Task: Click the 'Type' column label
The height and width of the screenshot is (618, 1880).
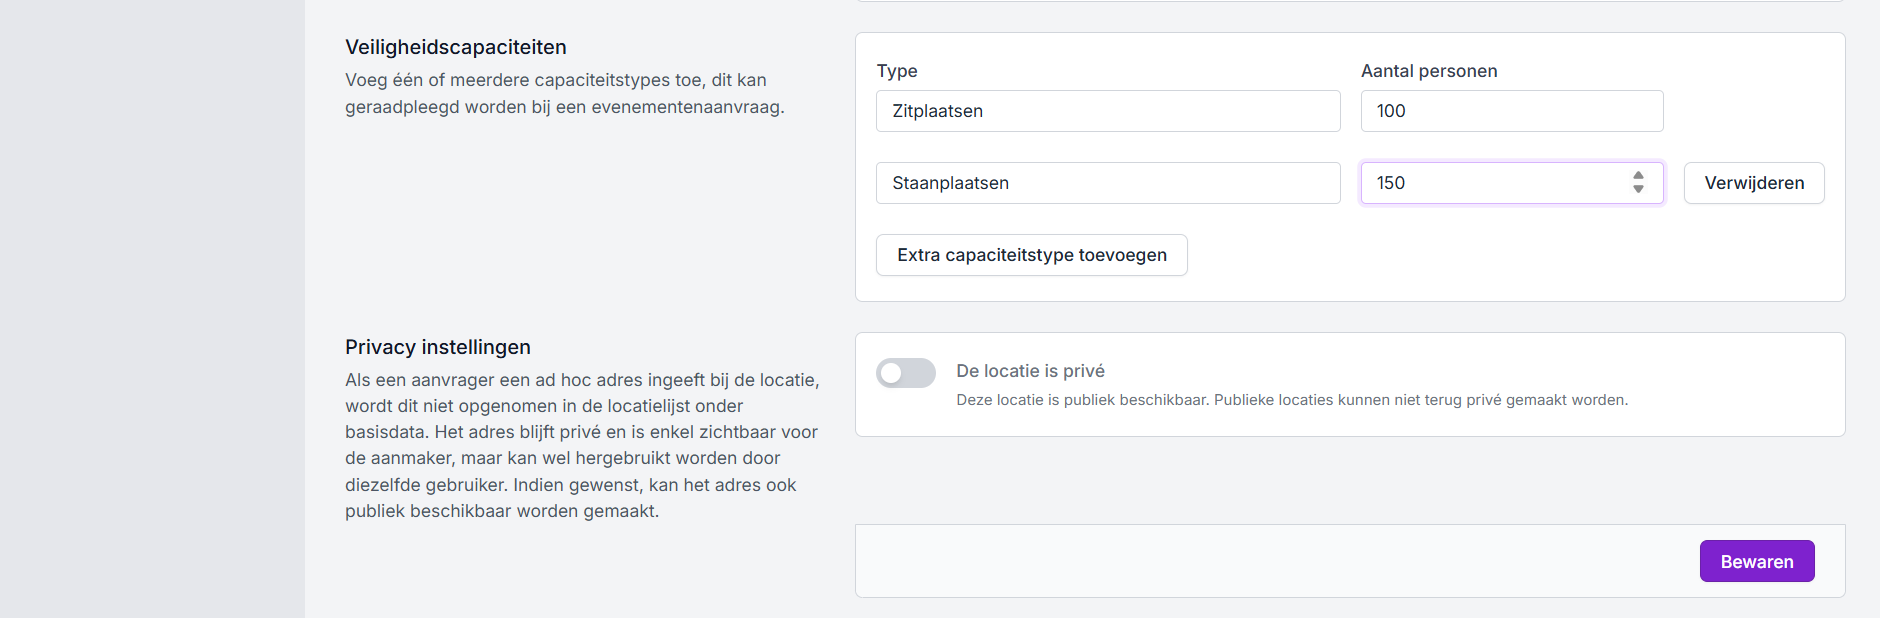Action: 896,71
